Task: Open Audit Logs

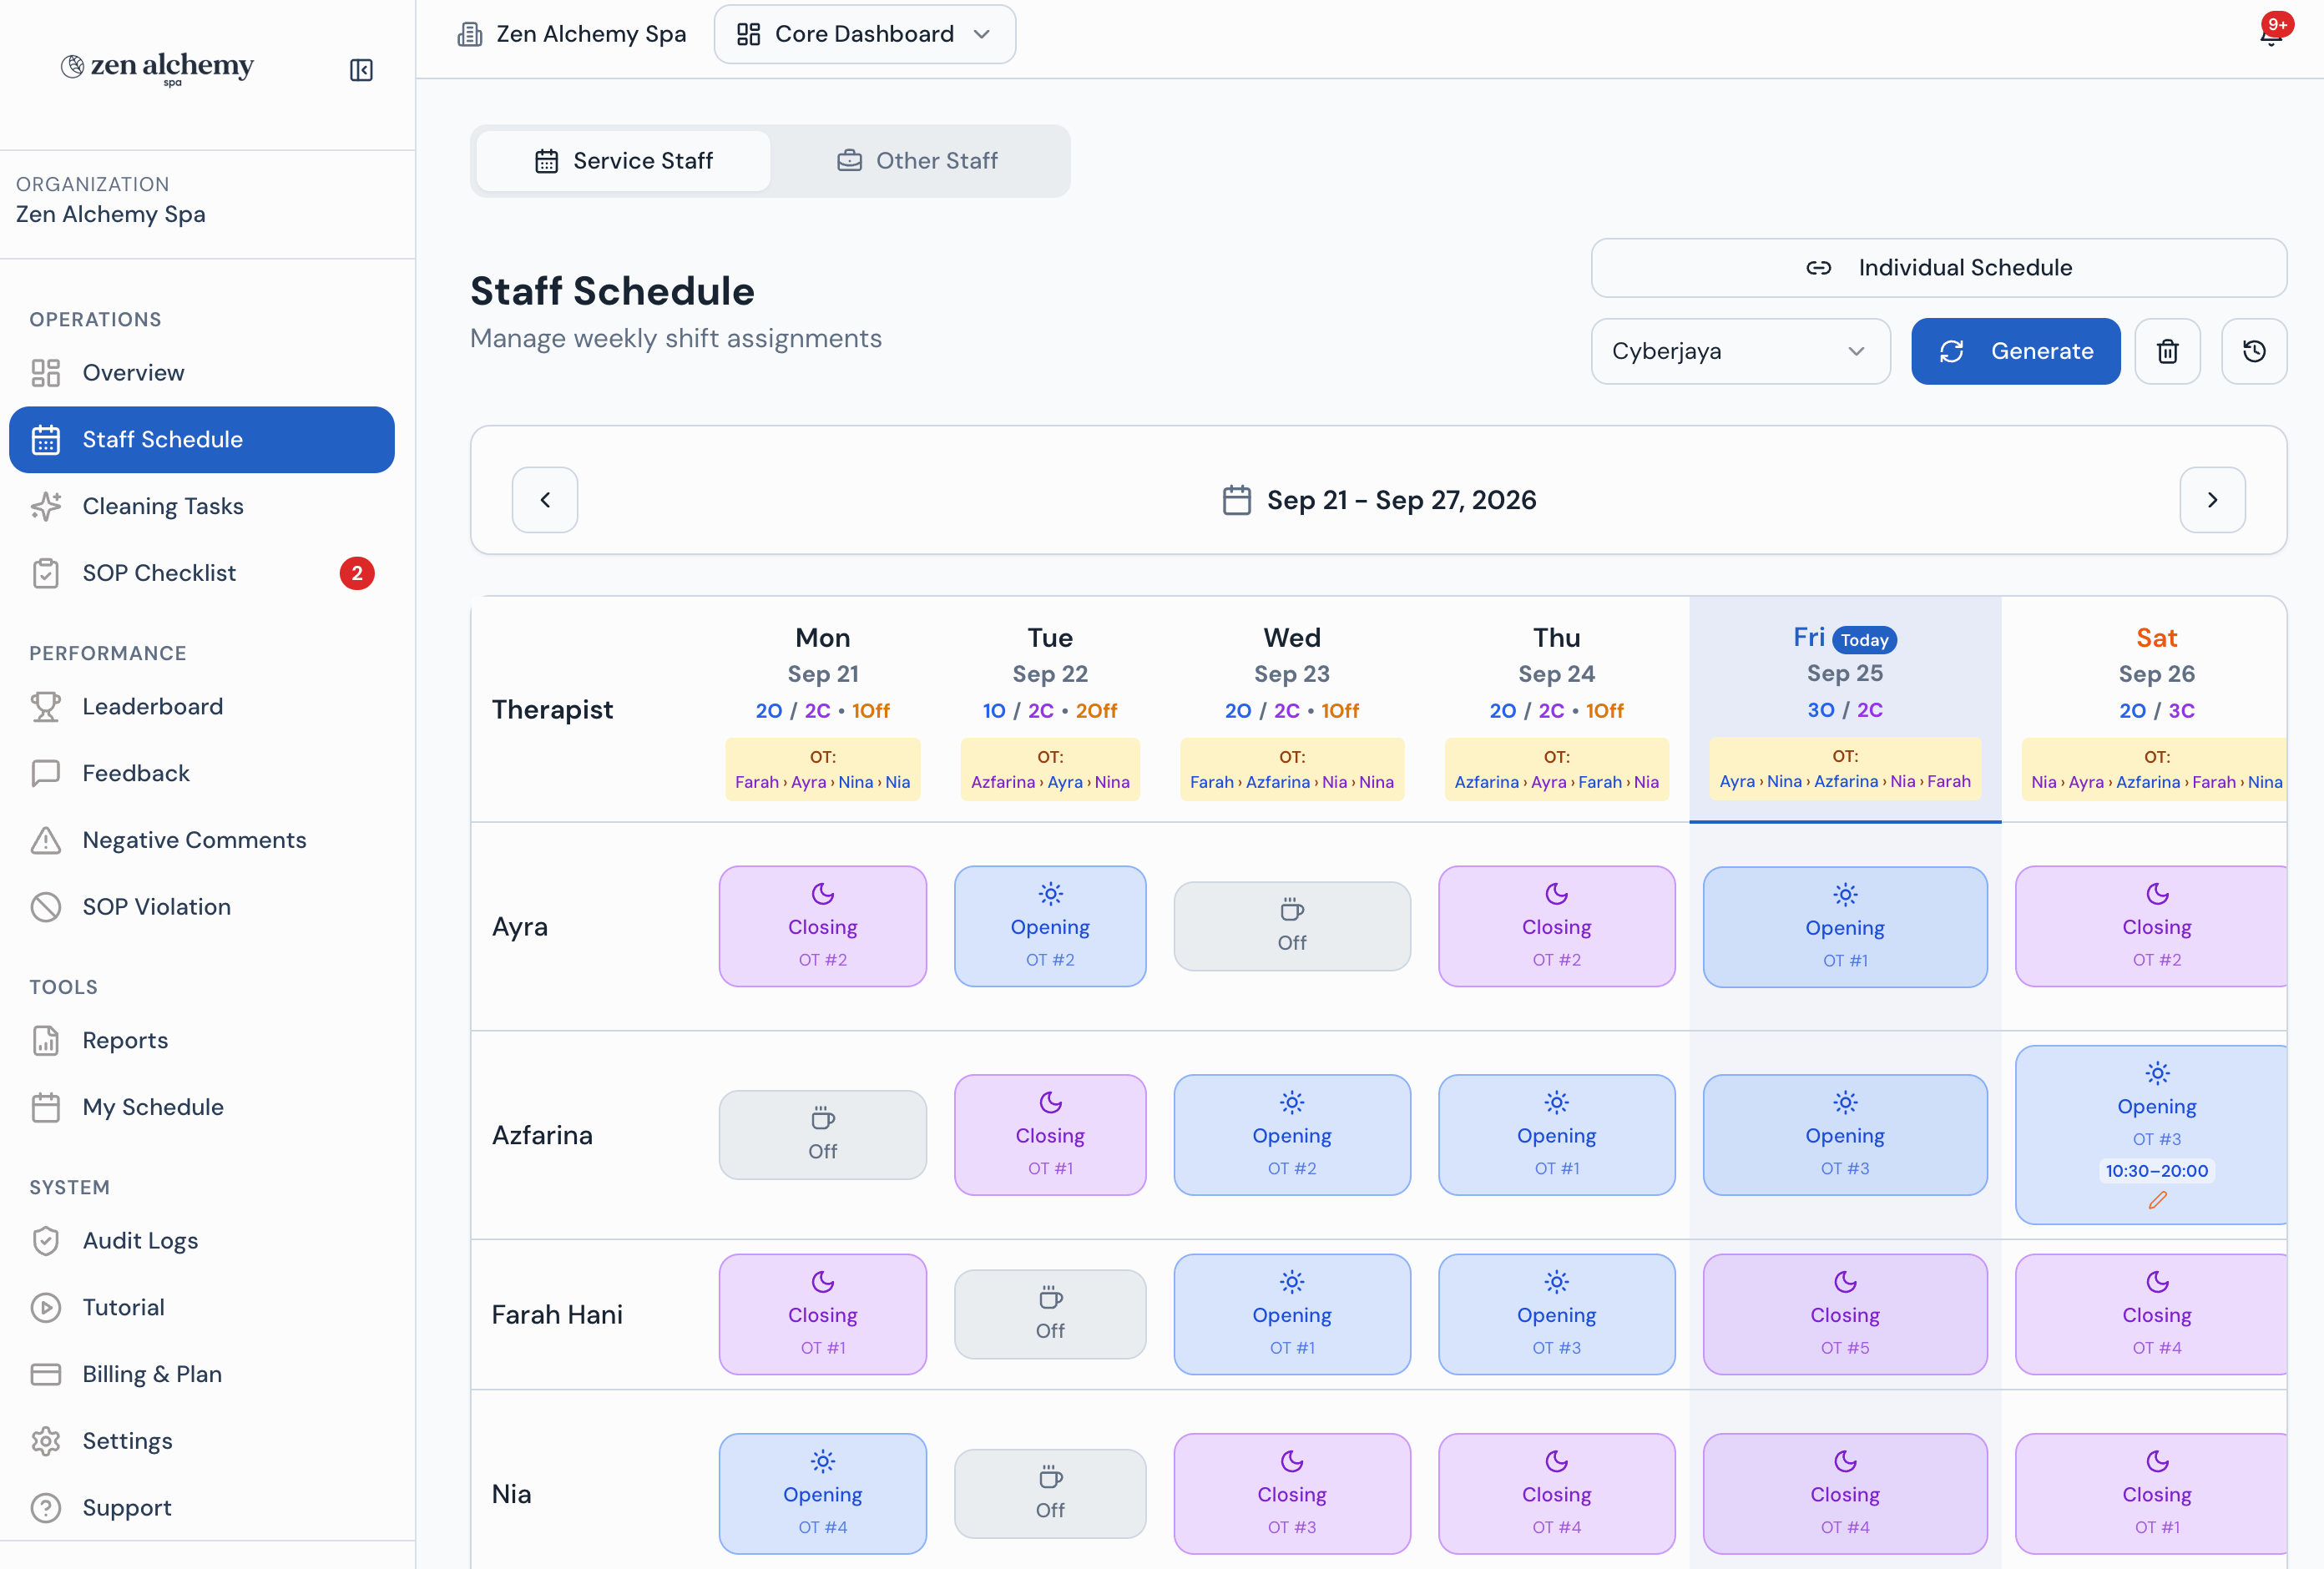Action: coord(202,1241)
